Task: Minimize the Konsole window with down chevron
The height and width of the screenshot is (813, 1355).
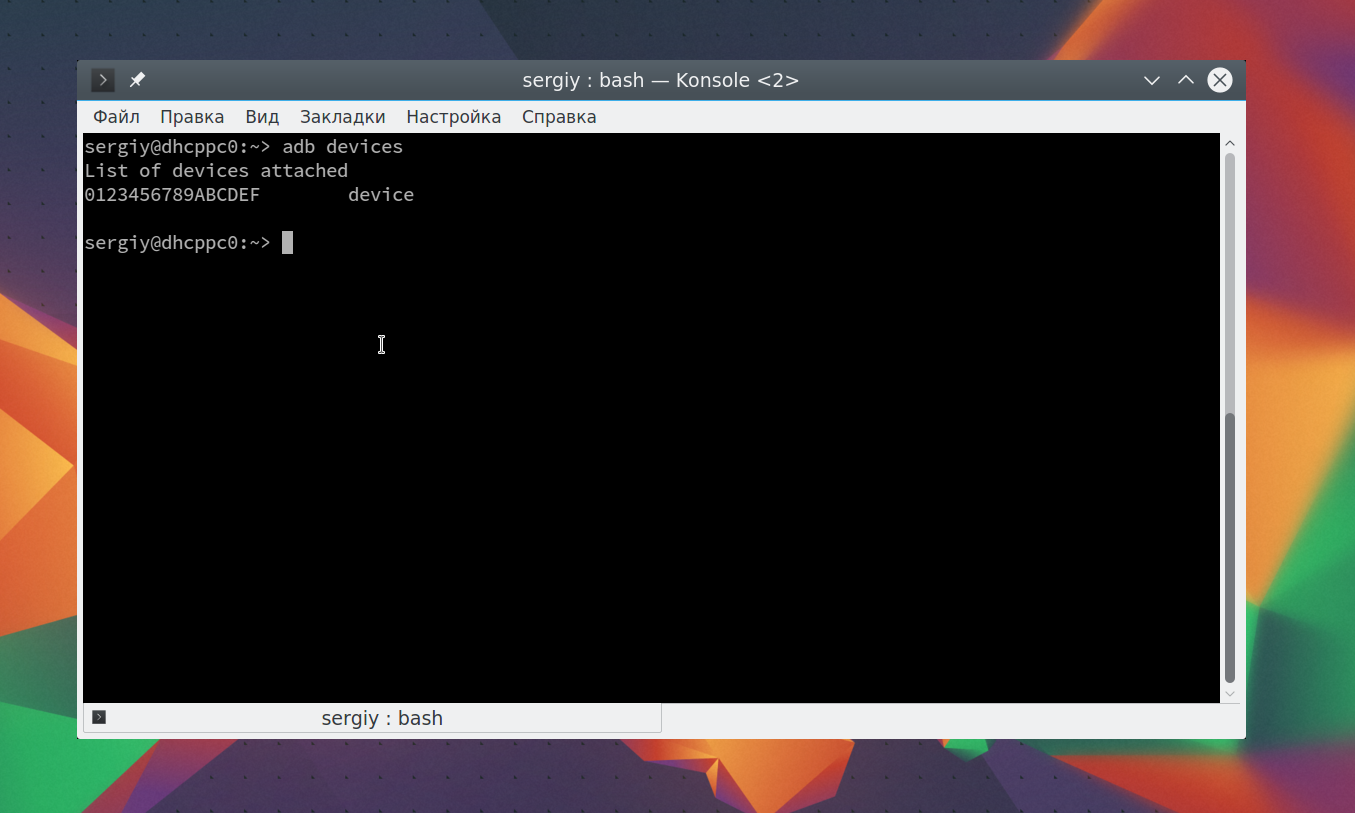Action: (1152, 80)
